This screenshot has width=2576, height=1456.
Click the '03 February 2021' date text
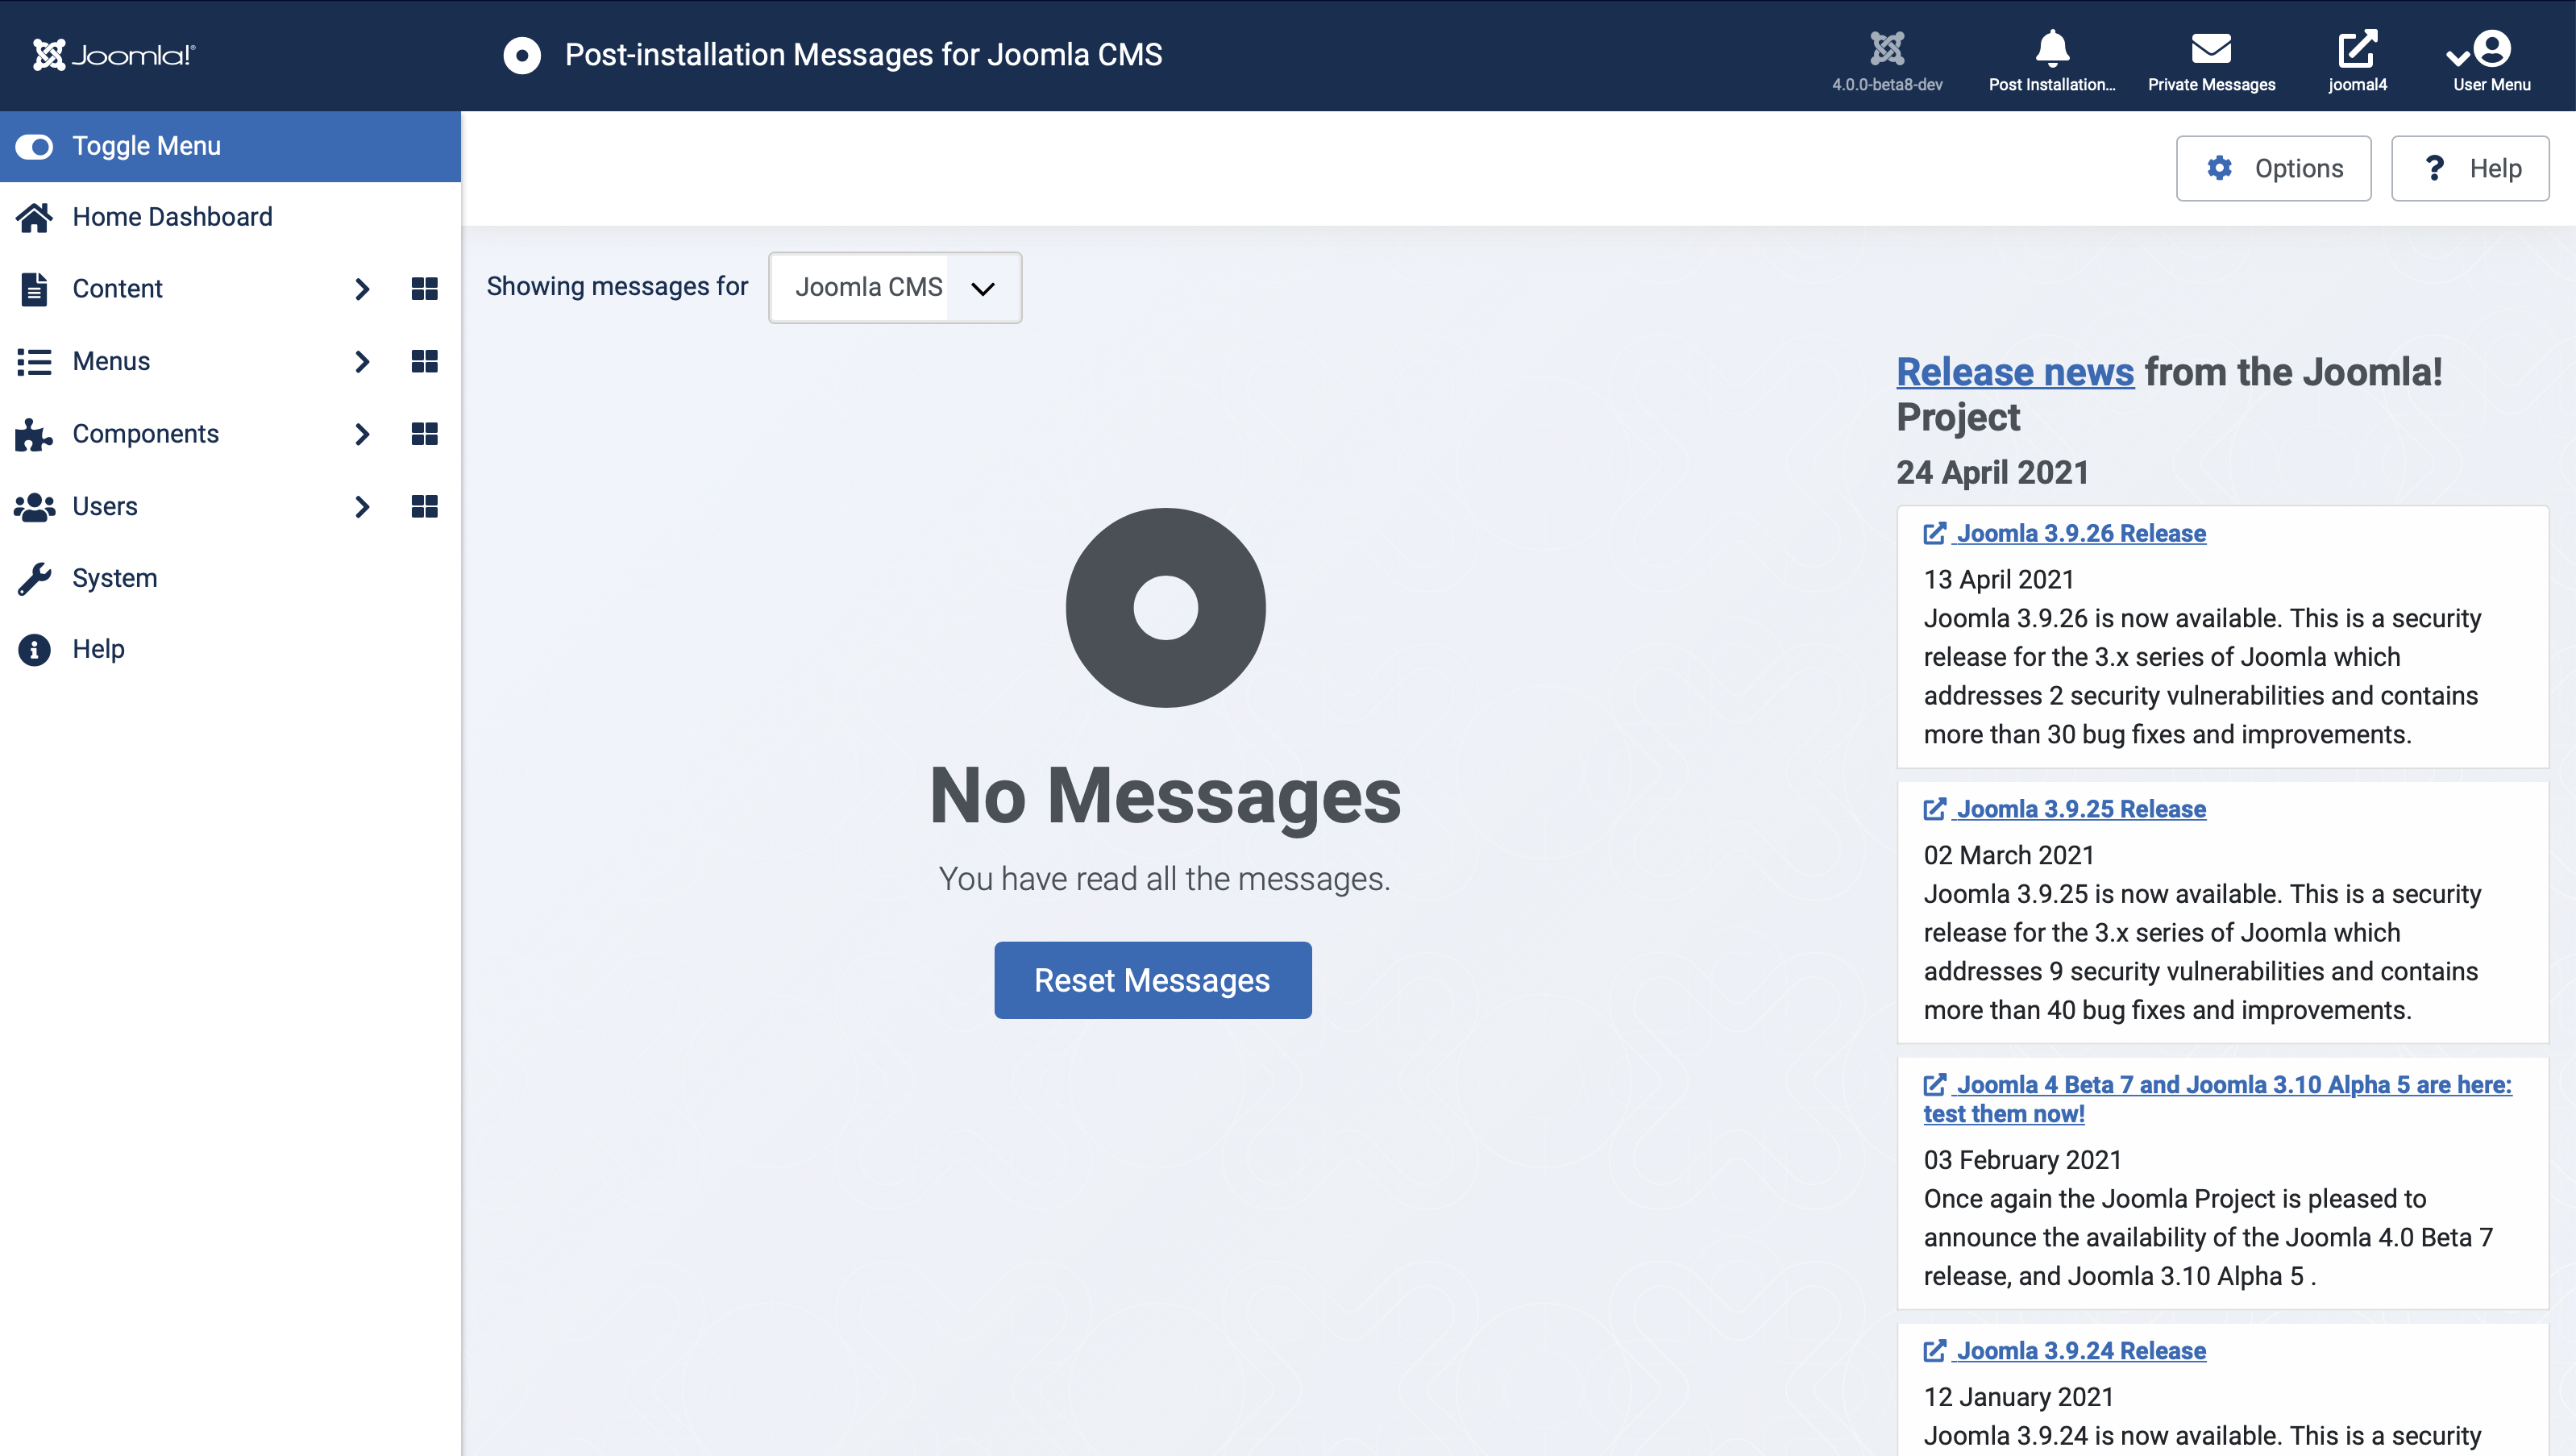(2023, 1160)
